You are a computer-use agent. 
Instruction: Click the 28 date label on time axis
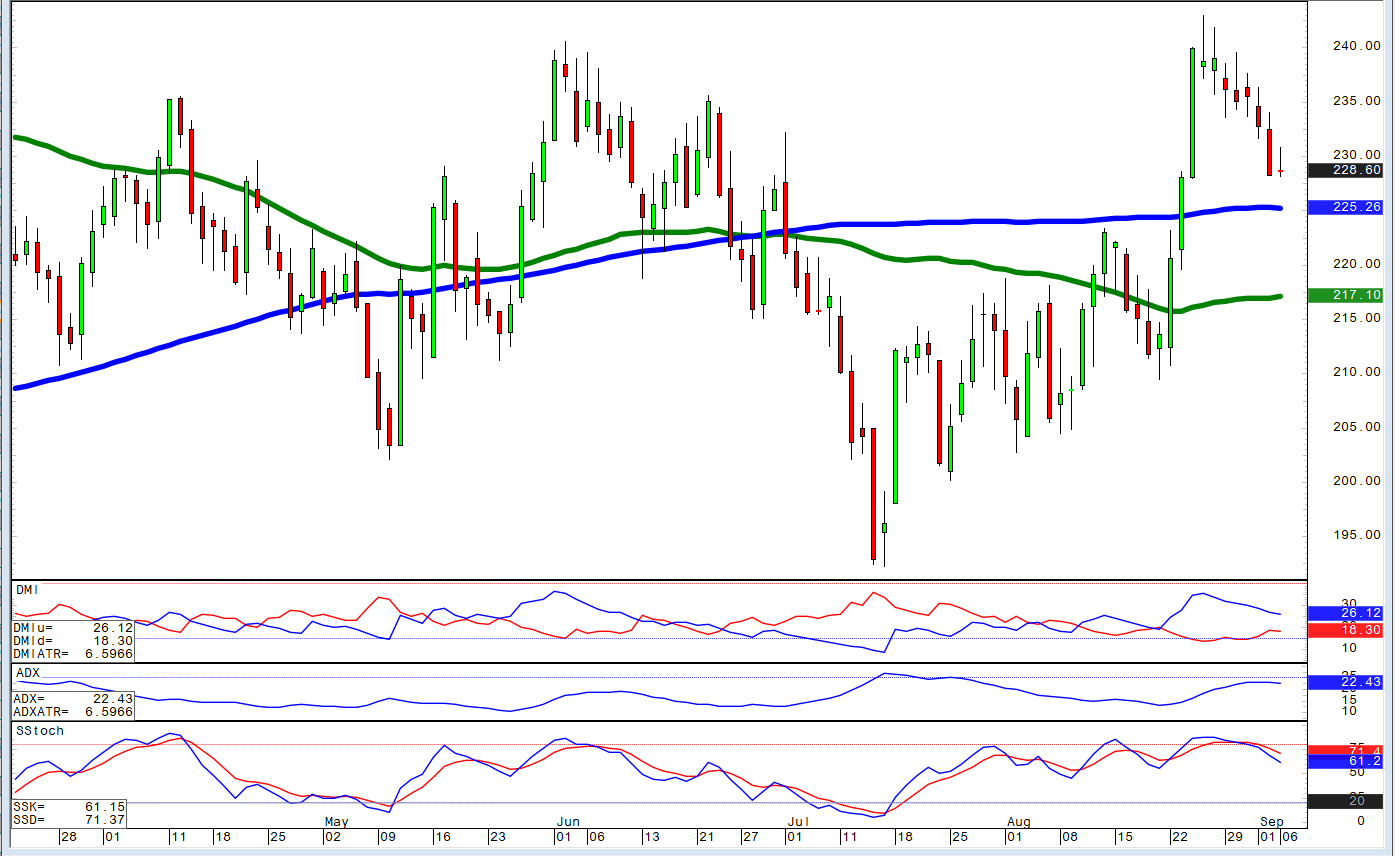[68, 837]
